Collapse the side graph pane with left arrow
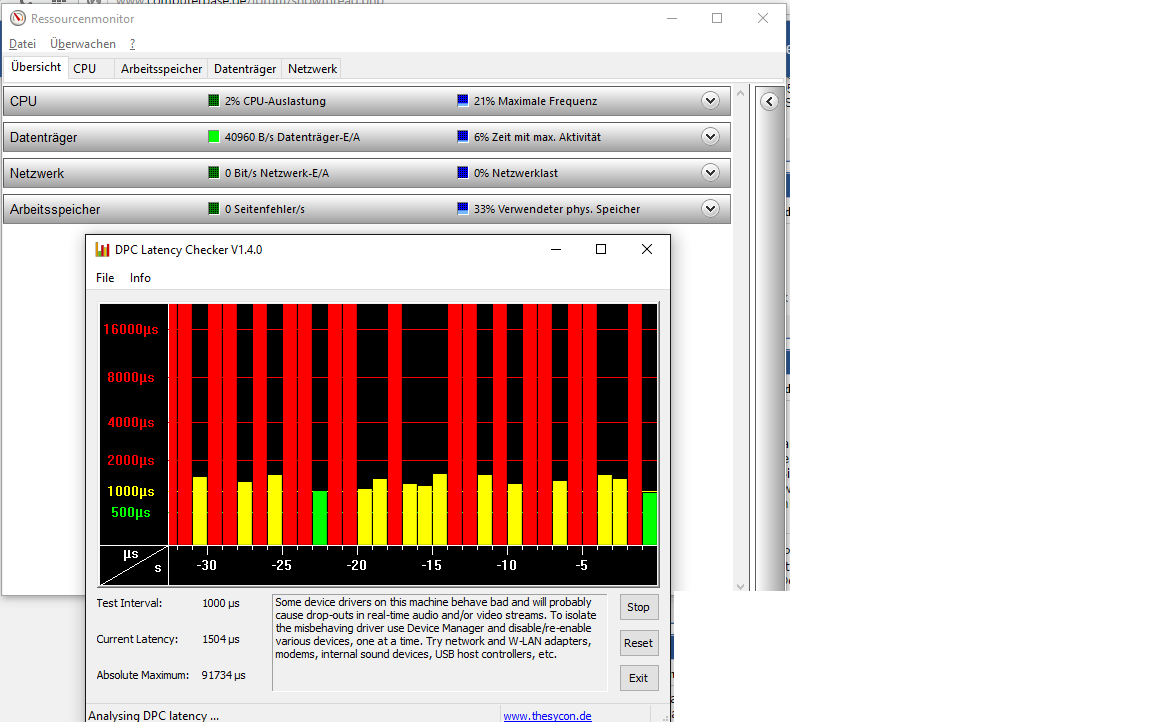1152x722 pixels. pos(769,101)
